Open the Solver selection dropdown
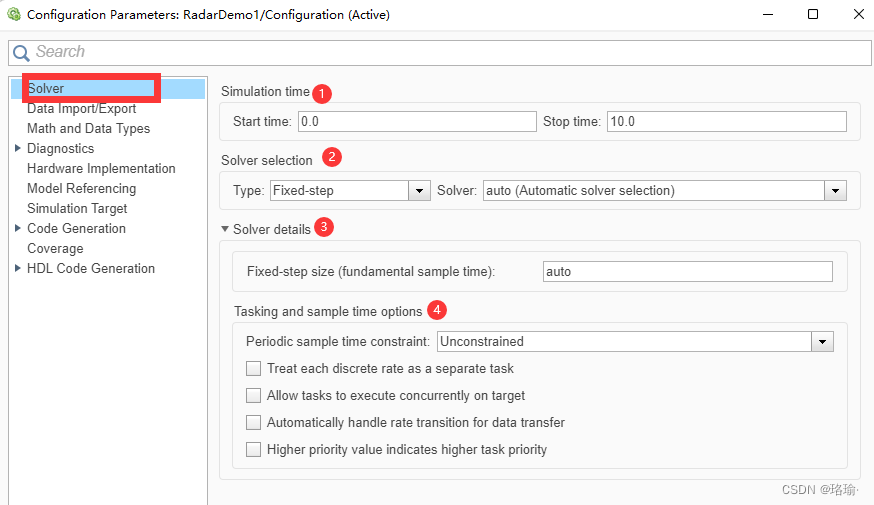Viewport: 874px width, 505px height. pos(835,191)
